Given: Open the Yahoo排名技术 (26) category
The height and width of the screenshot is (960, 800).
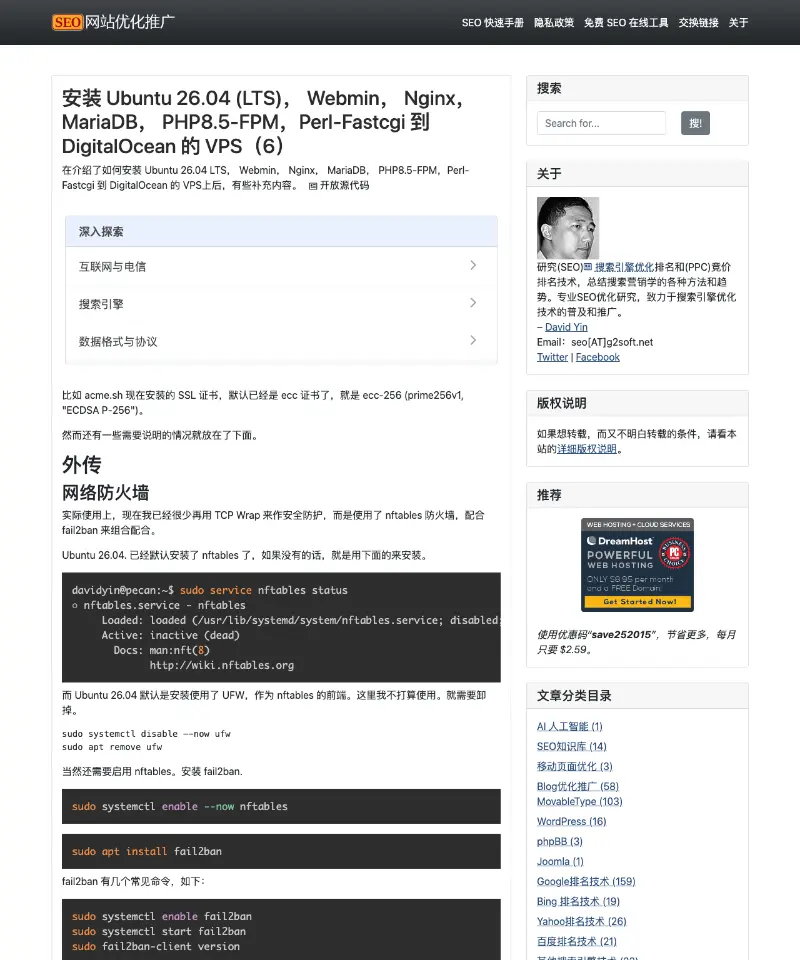Looking at the screenshot, I should pyautogui.click(x=581, y=921).
